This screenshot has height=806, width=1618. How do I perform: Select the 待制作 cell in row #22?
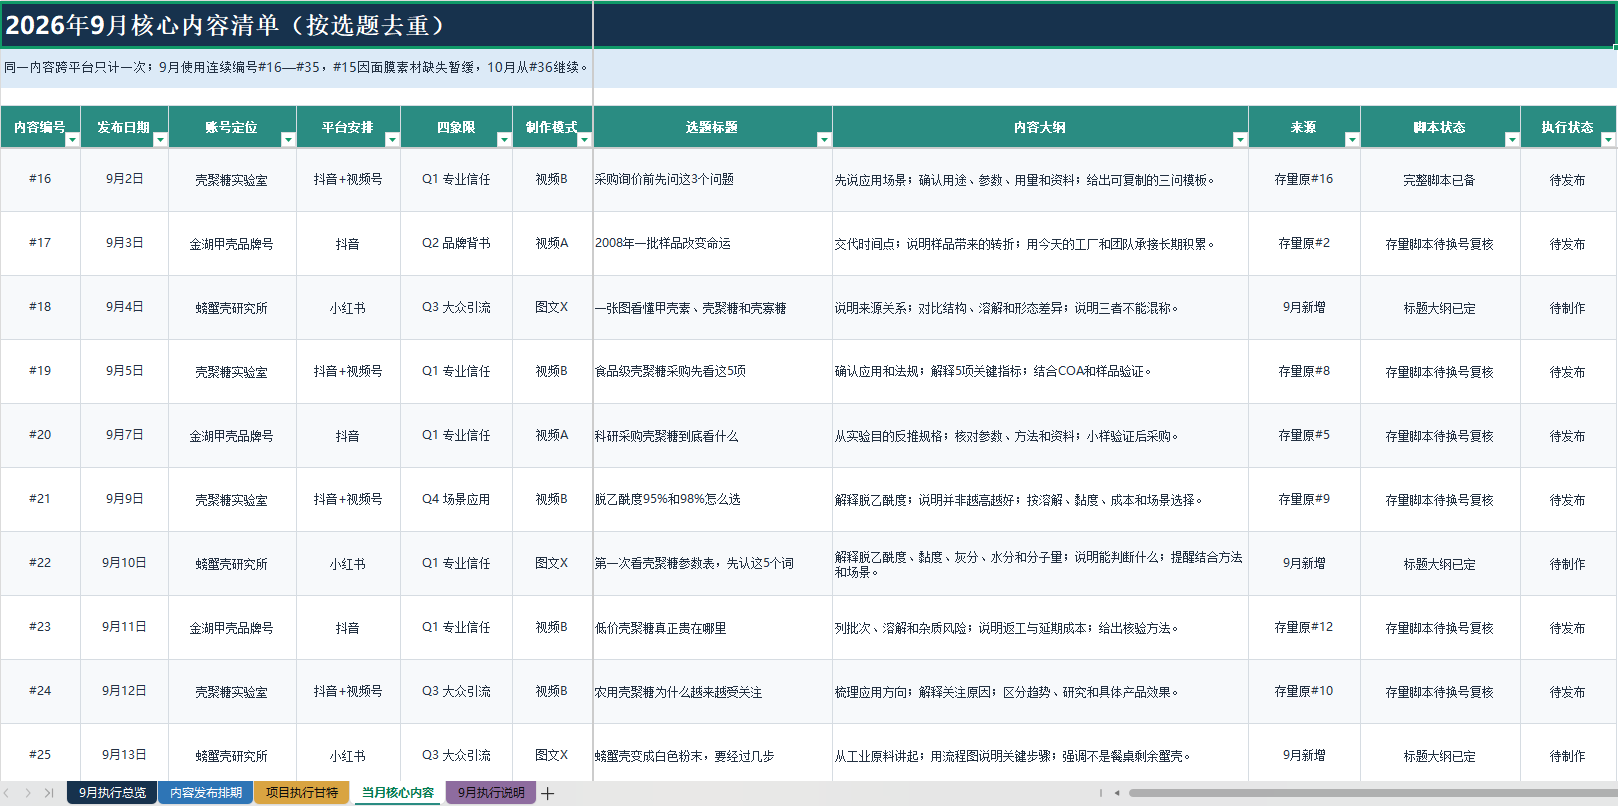1568,563
